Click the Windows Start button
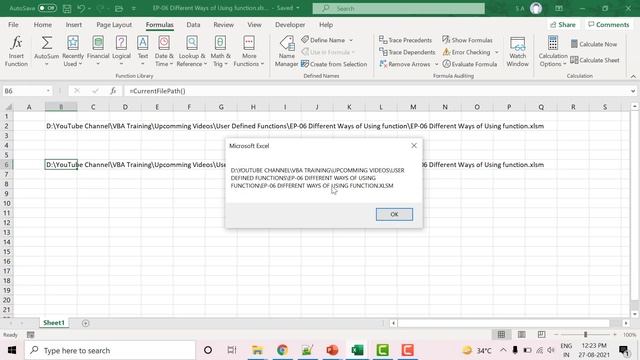Image resolution: width=640 pixels, height=360 pixels. point(11,350)
